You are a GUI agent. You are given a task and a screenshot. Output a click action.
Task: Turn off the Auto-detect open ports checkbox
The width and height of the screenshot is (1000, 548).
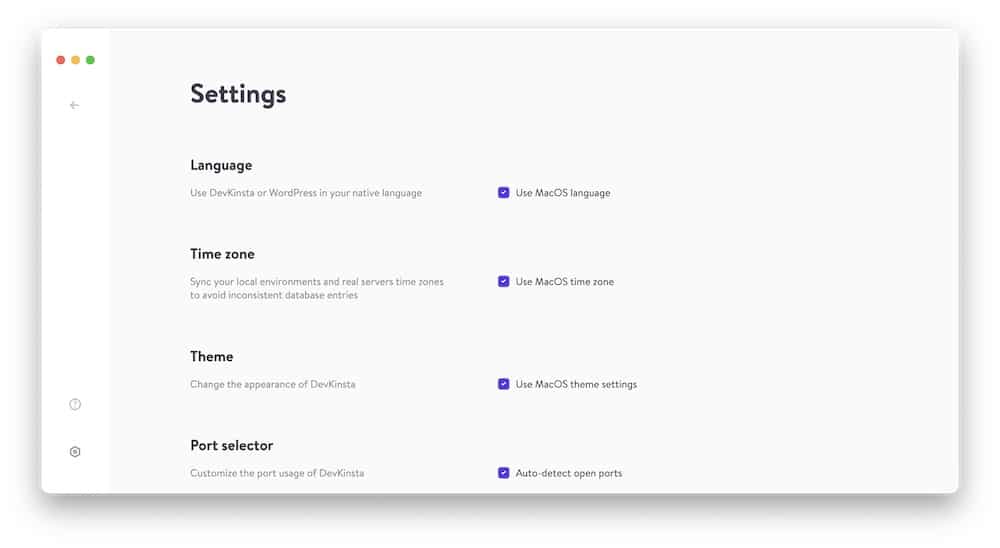pos(504,473)
